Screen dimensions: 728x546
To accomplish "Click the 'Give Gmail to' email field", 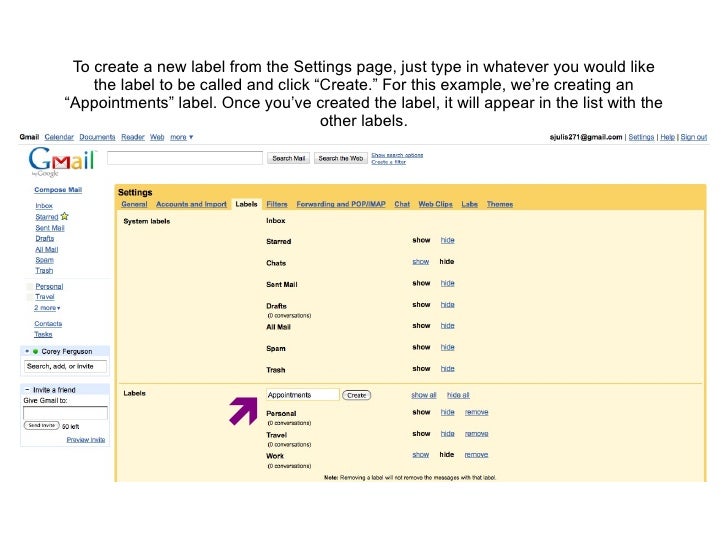I will (65, 413).
